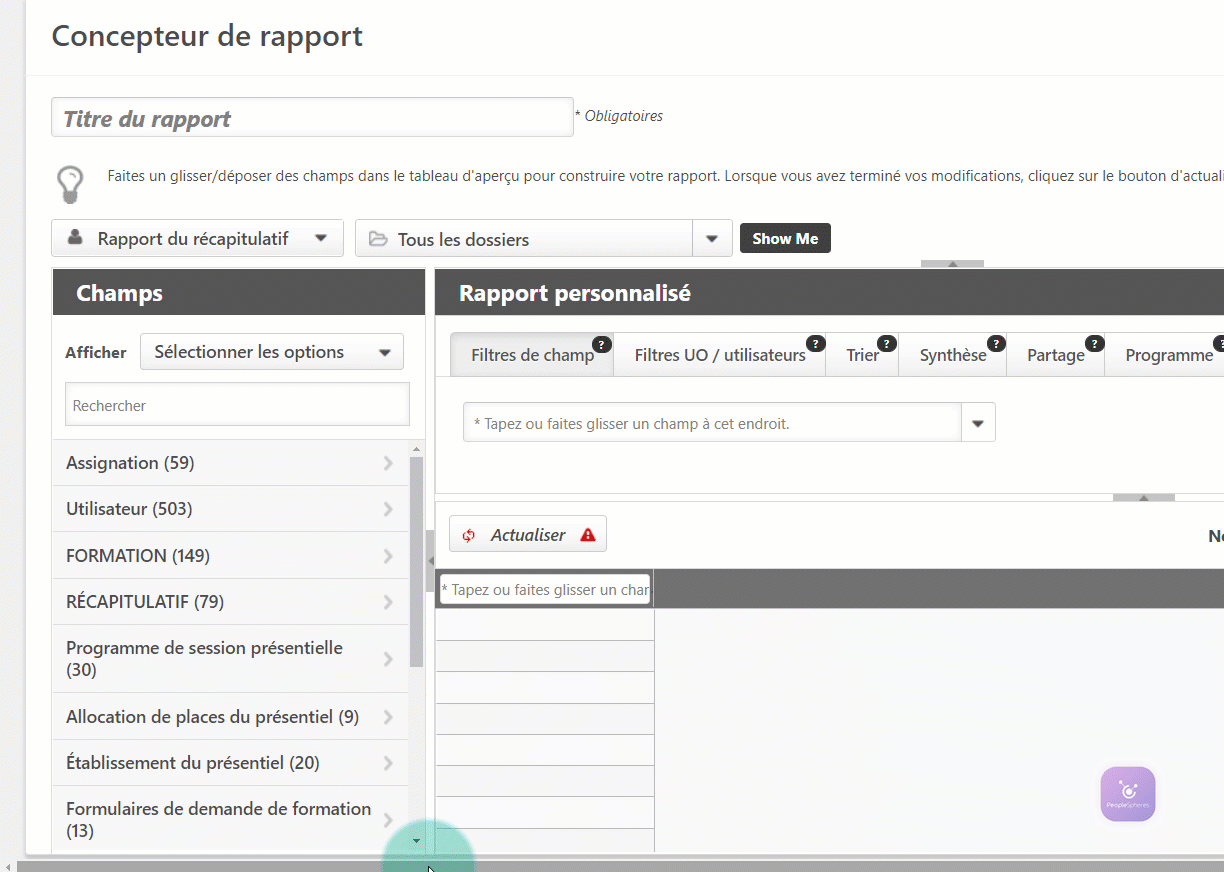
Task: Switch to the Partage tab
Action: 1056,355
